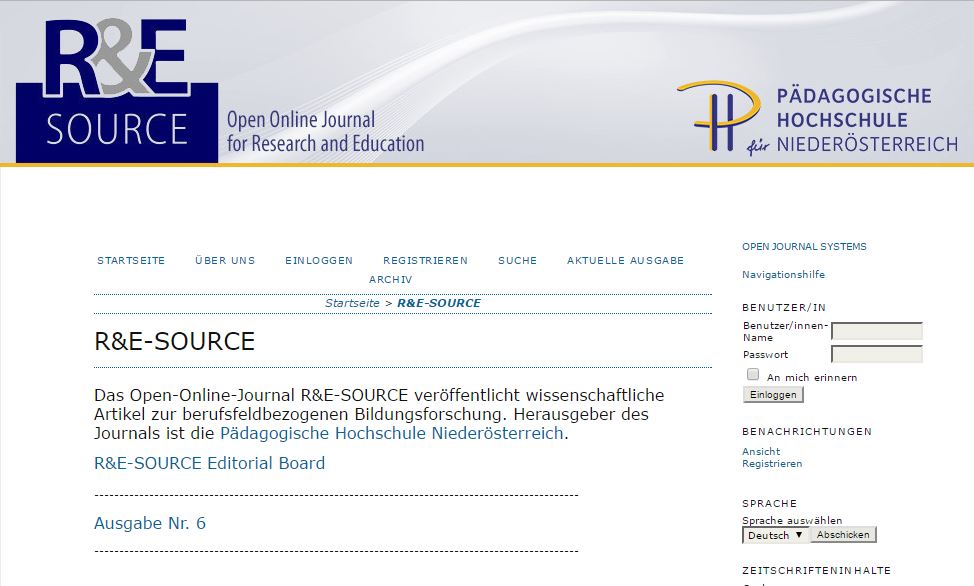This screenshot has width=974, height=586.
Task: Click the Zeitschrifteninhalte sidebar heading
Action: pos(816,570)
